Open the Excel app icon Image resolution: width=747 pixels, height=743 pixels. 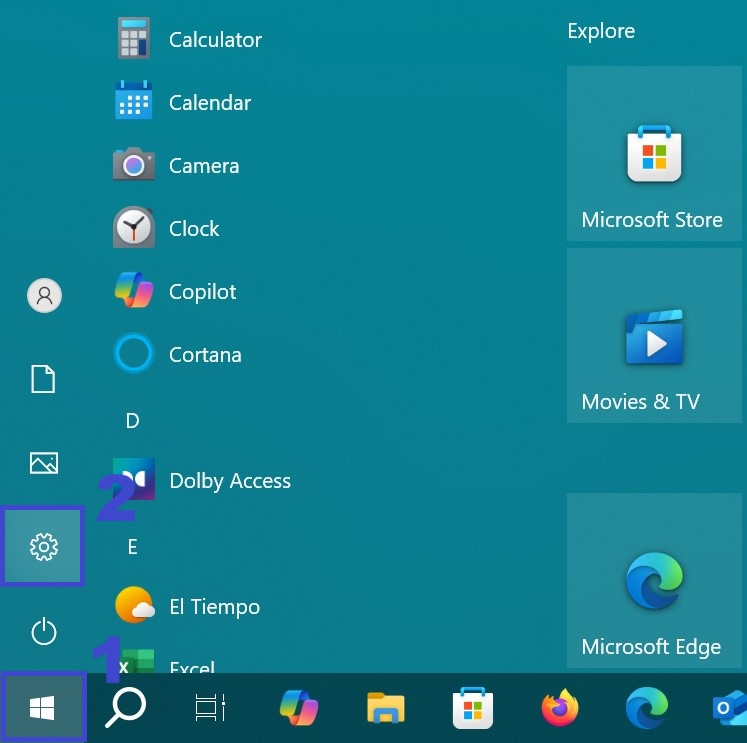click(135, 661)
